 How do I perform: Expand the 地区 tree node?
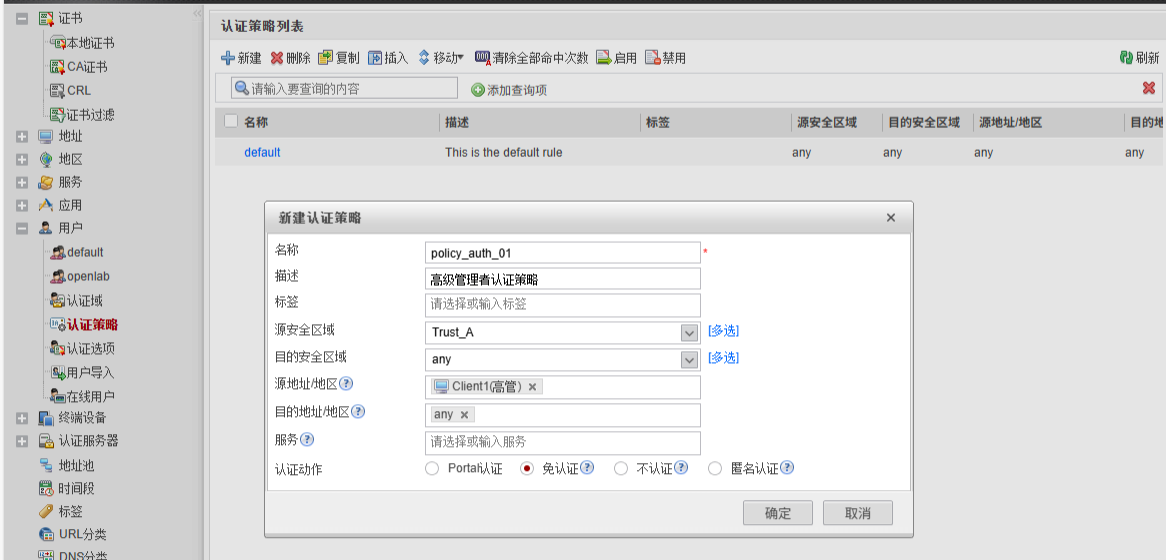pos(22,160)
